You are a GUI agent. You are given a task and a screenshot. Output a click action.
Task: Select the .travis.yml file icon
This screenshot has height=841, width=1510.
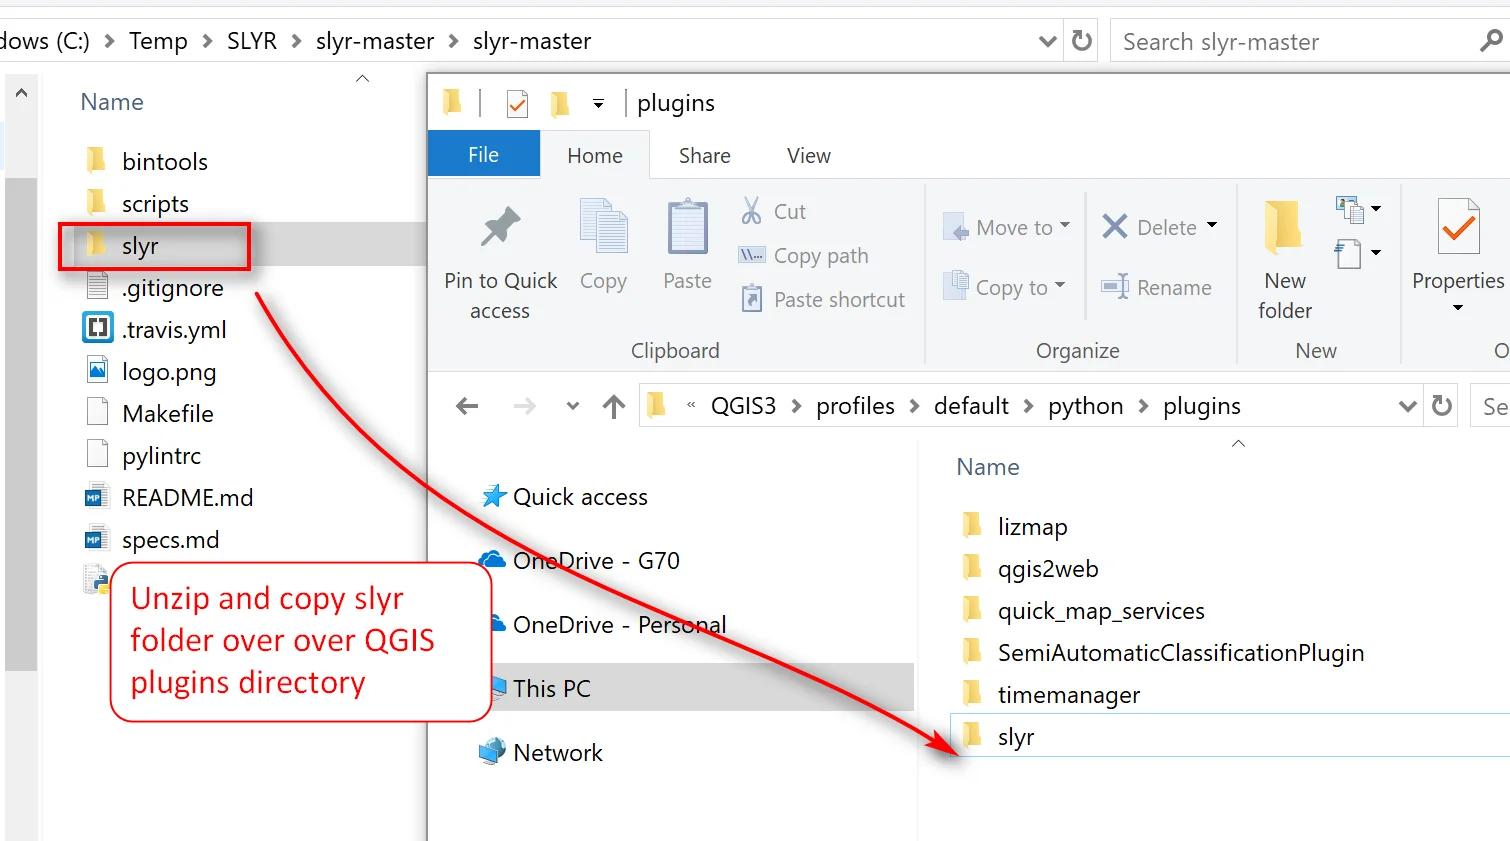(97, 329)
